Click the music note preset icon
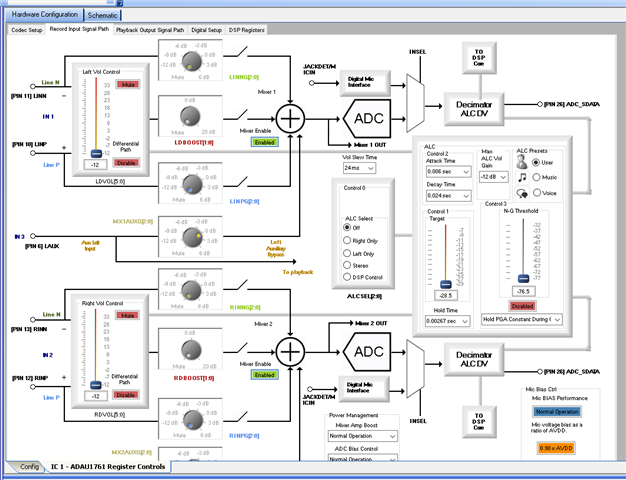This screenshot has height=480, width=626. tap(522, 177)
